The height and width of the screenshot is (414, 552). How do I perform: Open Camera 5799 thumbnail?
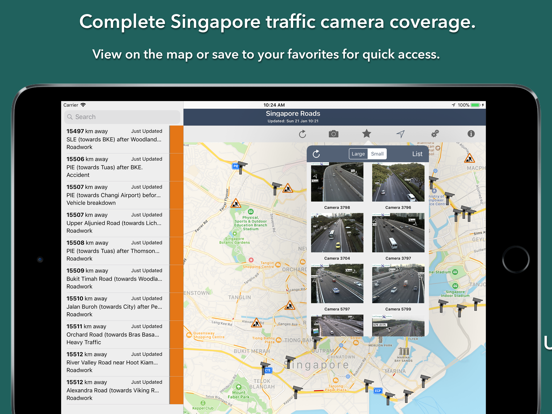click(398, 283)
